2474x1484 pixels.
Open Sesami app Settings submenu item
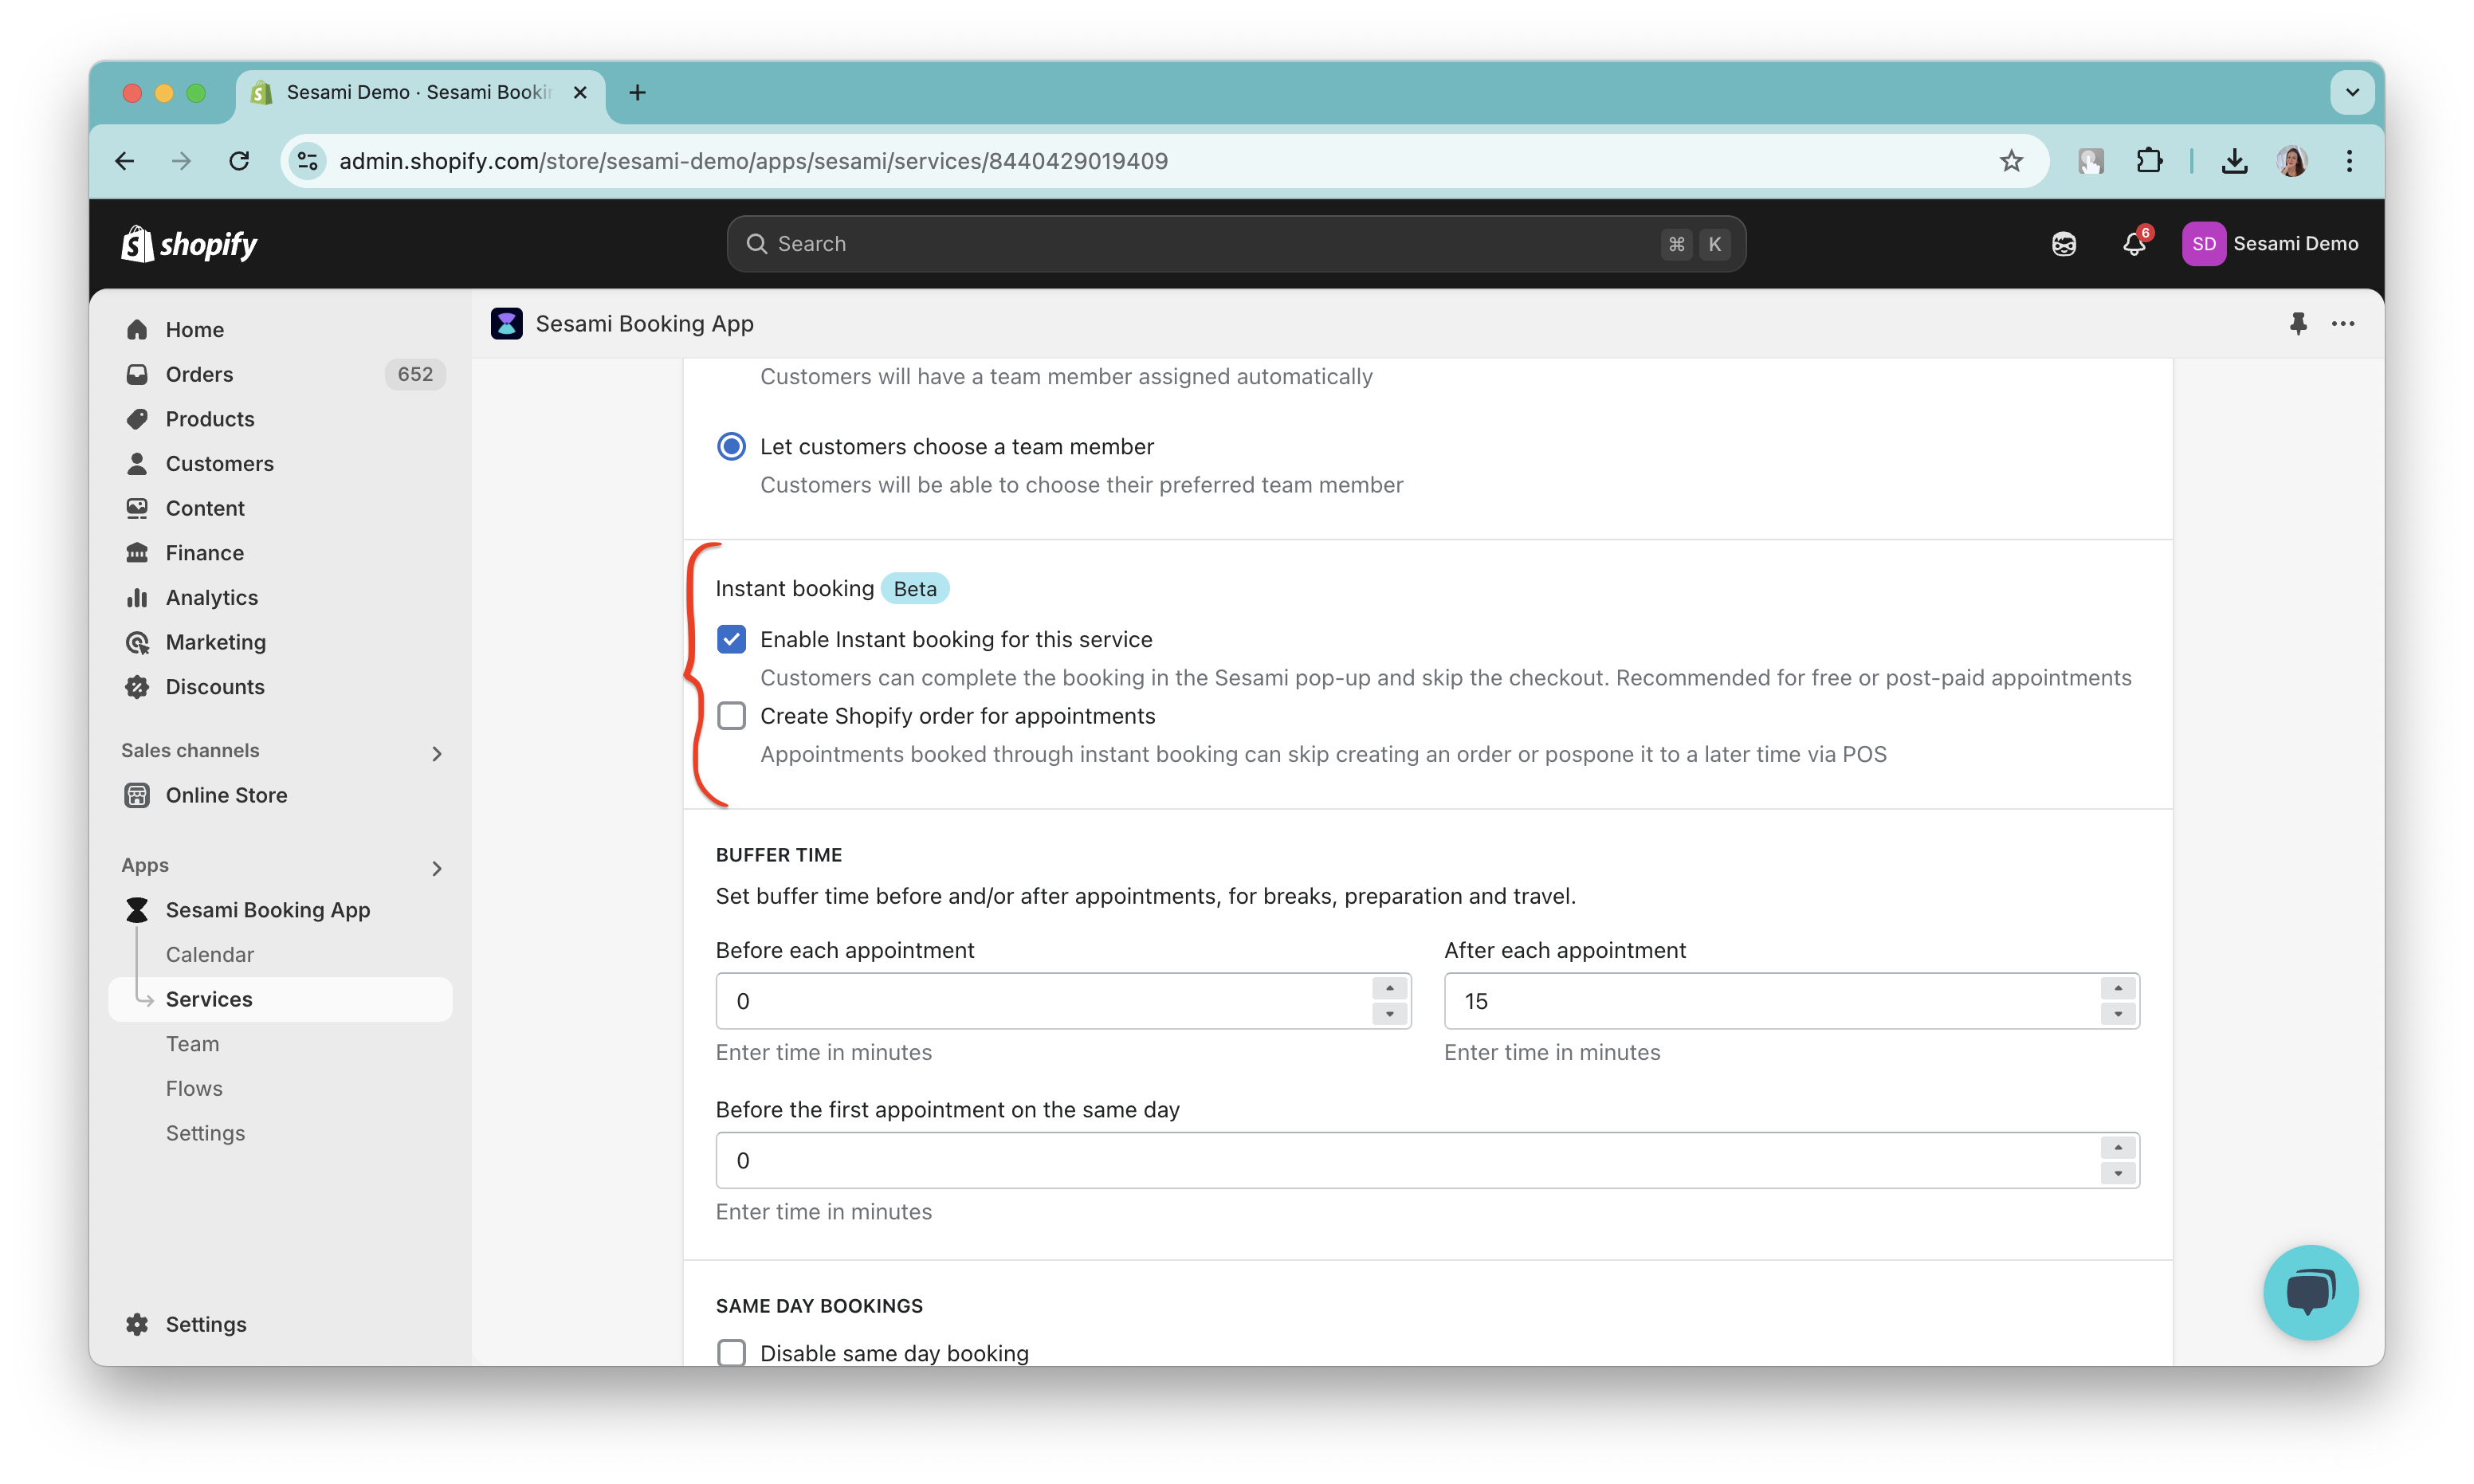(205, 1133)
